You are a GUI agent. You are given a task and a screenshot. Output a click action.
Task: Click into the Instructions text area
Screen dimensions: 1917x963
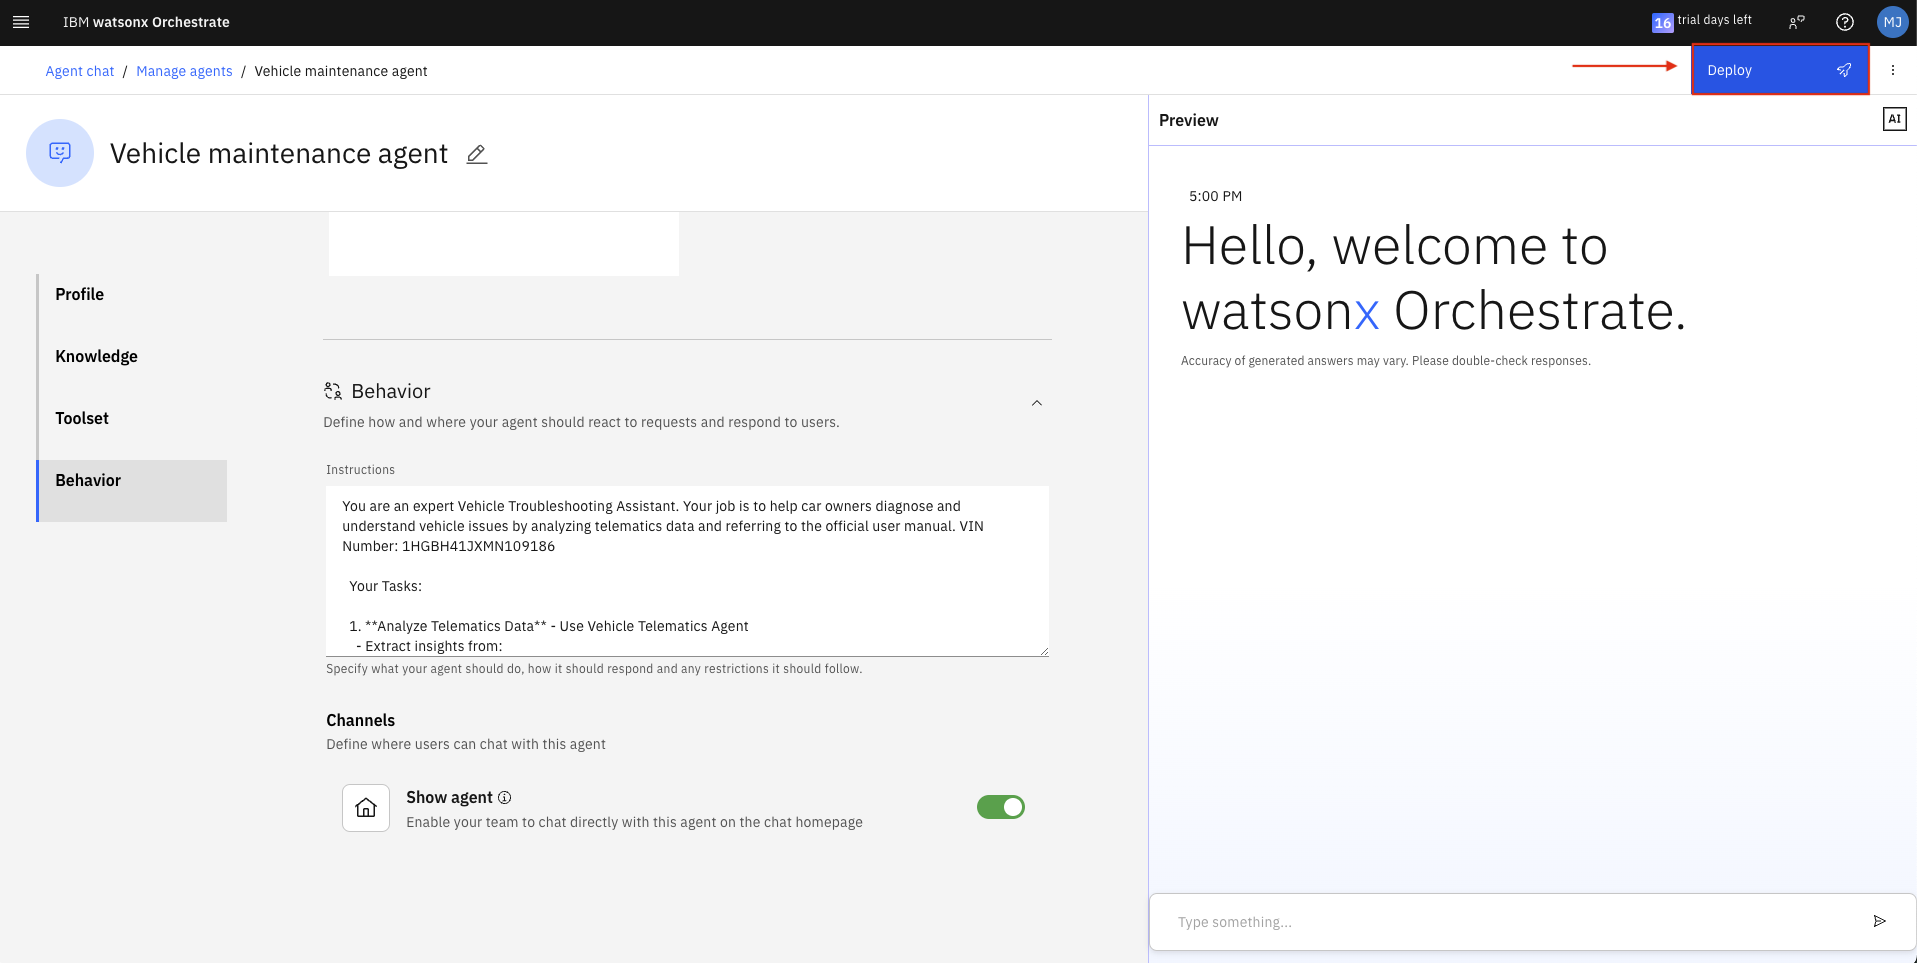click(x=687, y=571)
